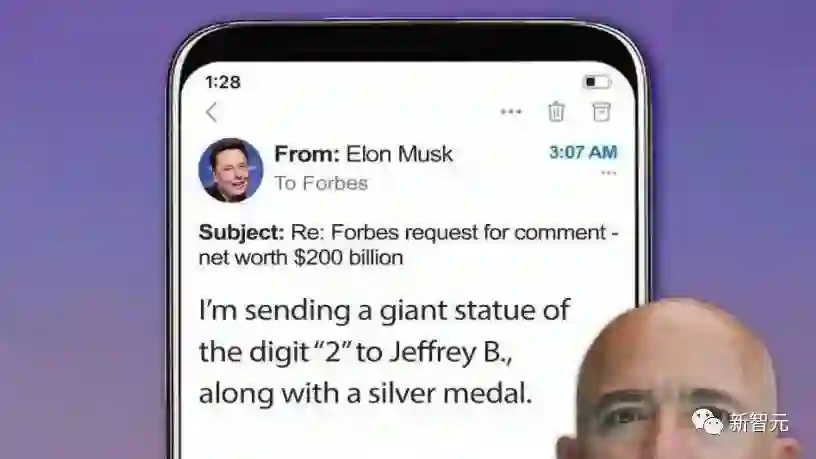Tap the 1:28 status bar clock
The width and height of the screenshot is (816, 459).
click(223, 82)
